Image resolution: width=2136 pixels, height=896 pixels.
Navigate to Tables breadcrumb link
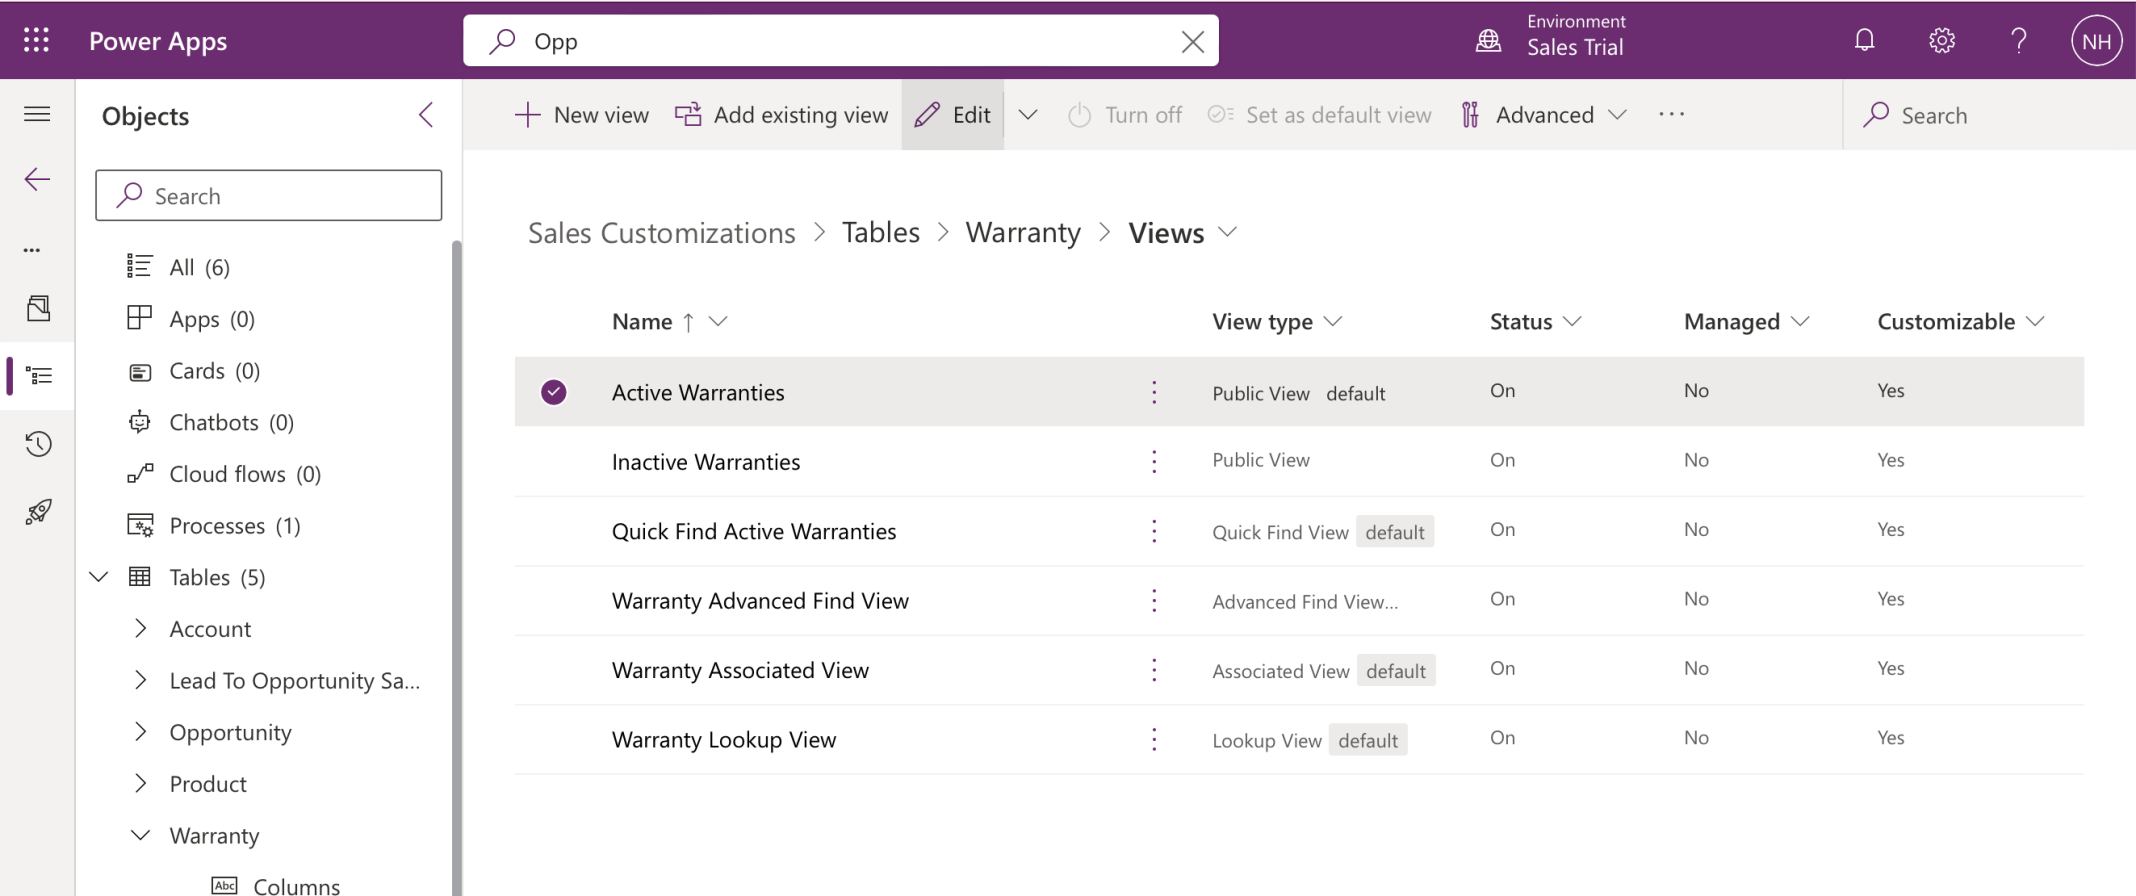pyautogui.click(x=880, y=233)
